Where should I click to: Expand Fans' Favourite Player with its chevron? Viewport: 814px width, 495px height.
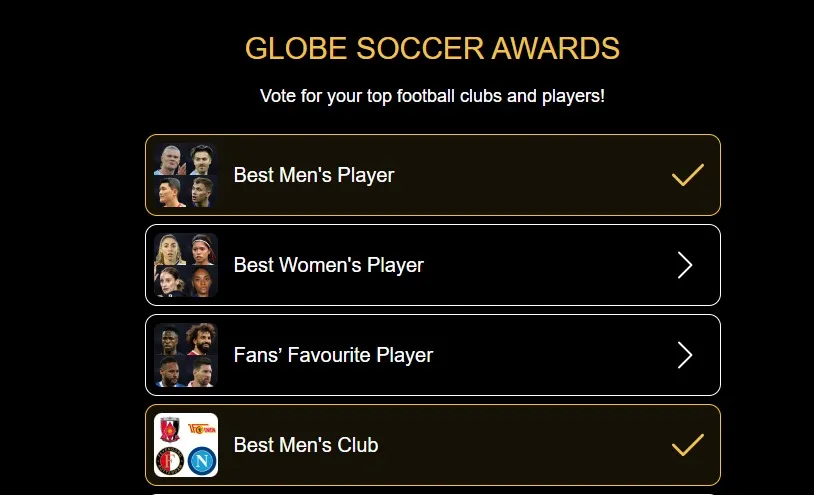[685, 355]
